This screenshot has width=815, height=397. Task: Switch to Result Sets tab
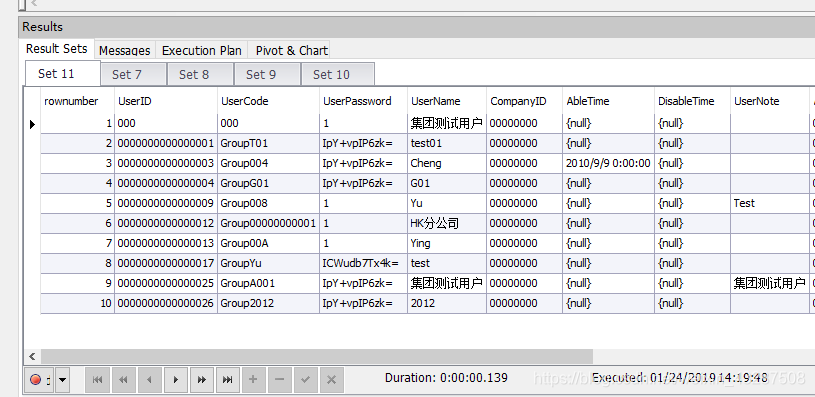coord(57,49)
